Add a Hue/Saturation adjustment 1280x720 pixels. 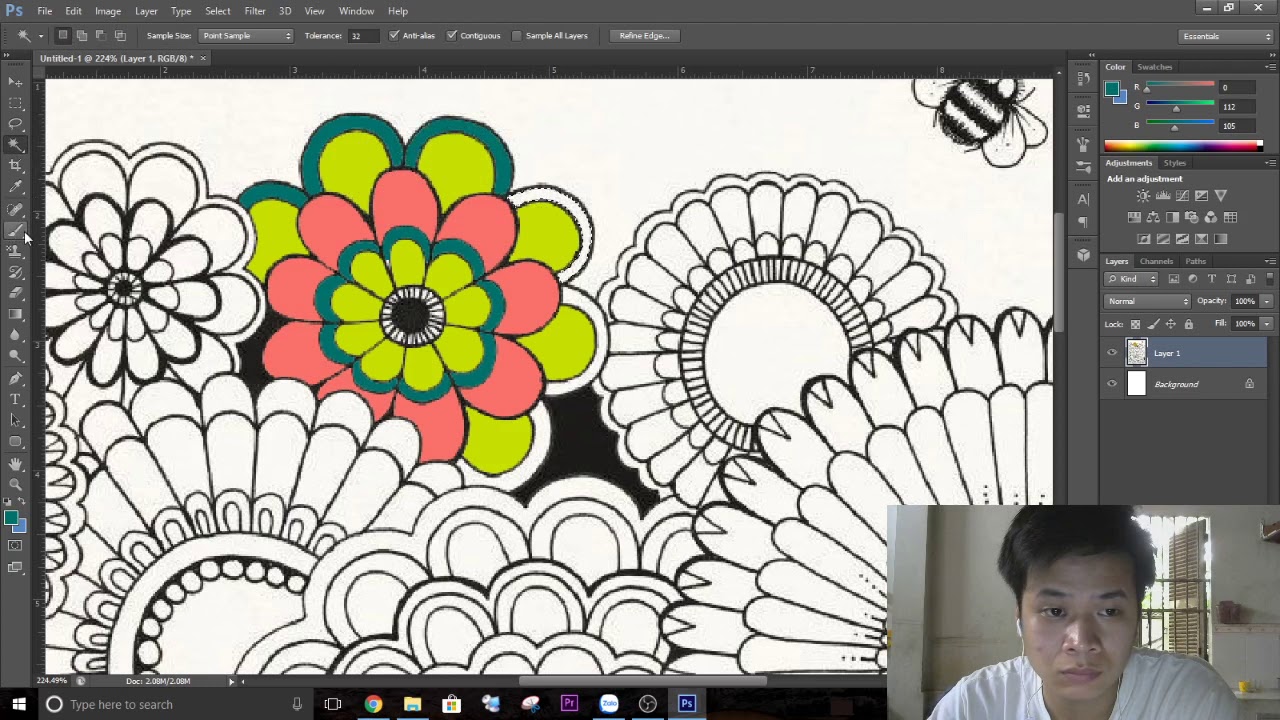click(1134, 217)
